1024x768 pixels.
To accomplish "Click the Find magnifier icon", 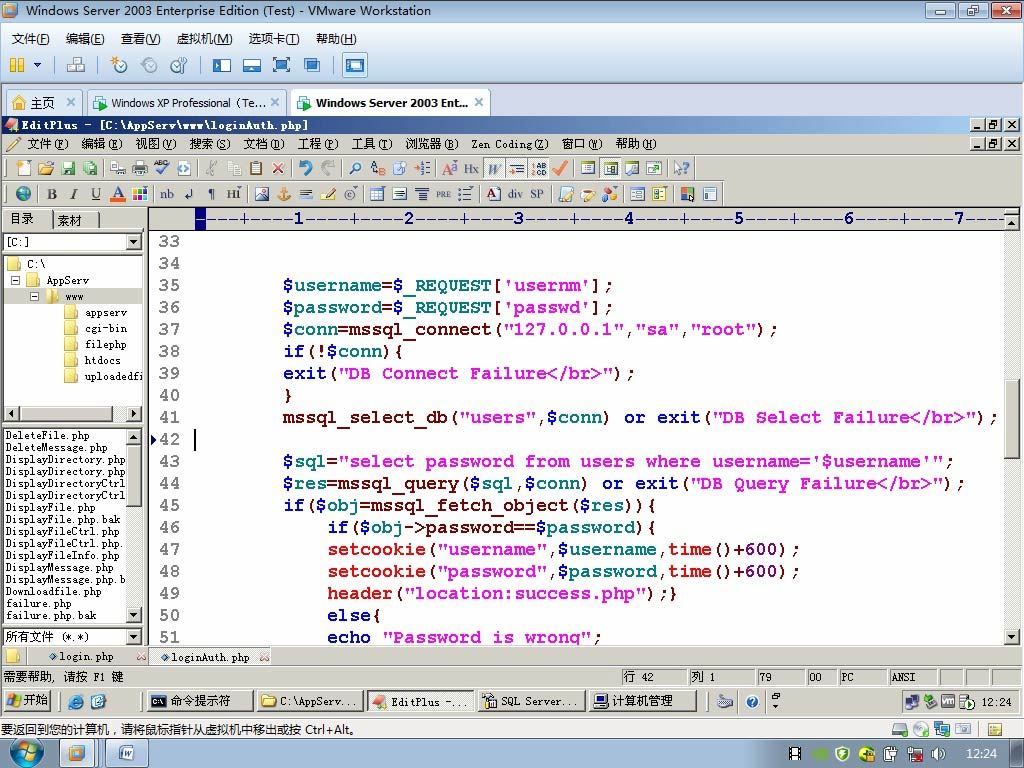I will pyautogui.click(x=355, y=168).
